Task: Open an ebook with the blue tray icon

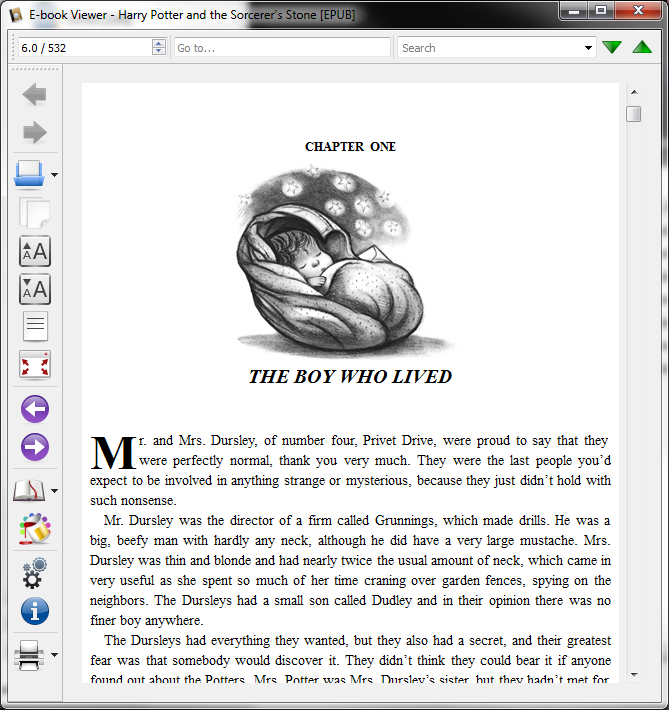Action: tap(29, 173)
